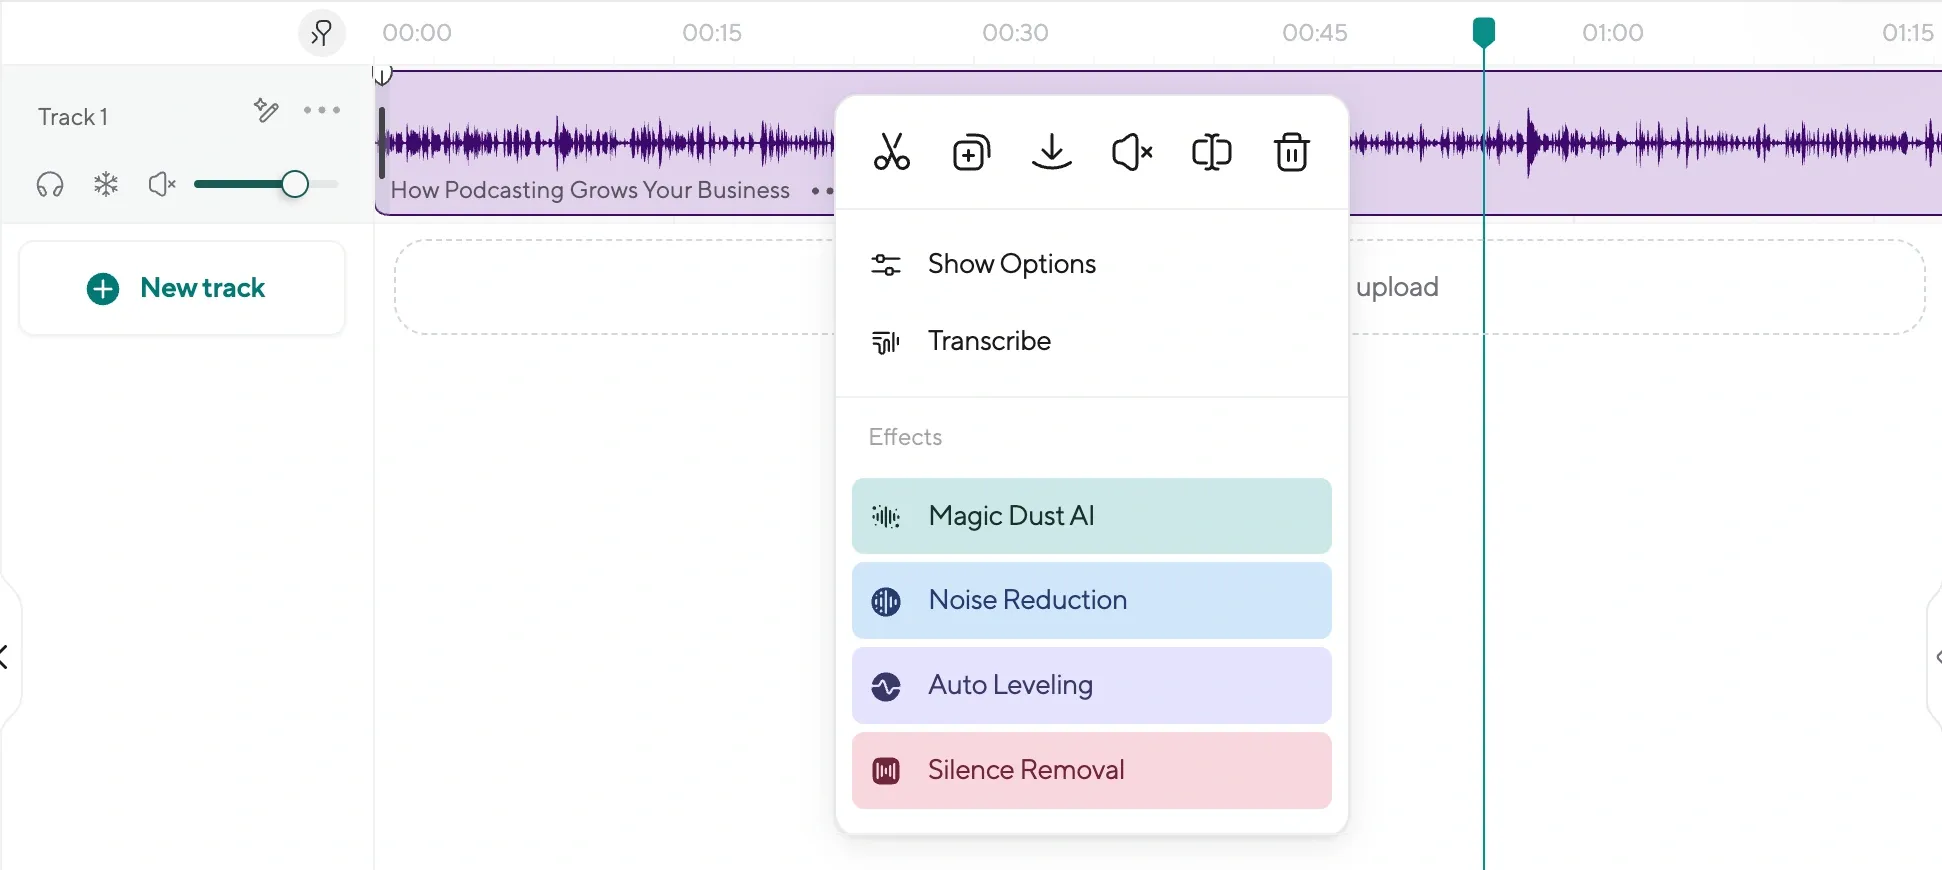Click the Track 1 volume slider handle
The image size is (1942, 870).
pos(294,184)
